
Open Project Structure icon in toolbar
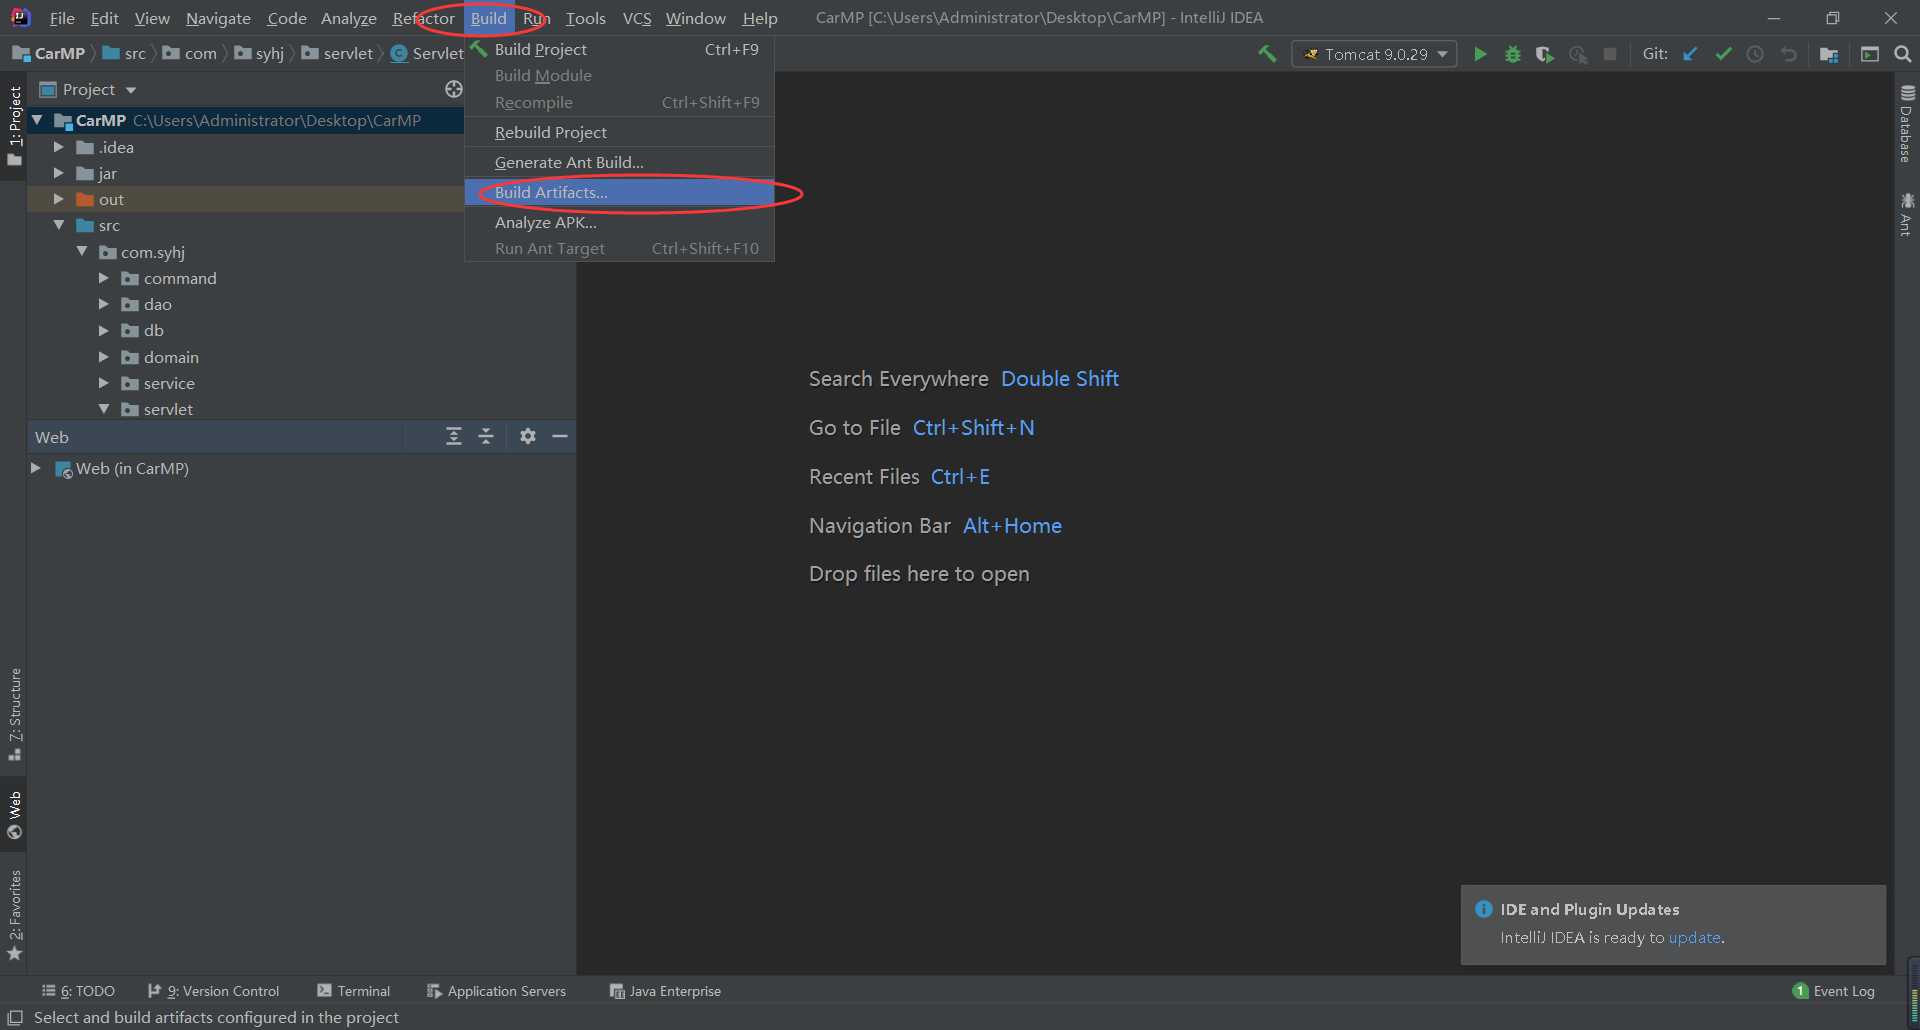click(1829, 54)
